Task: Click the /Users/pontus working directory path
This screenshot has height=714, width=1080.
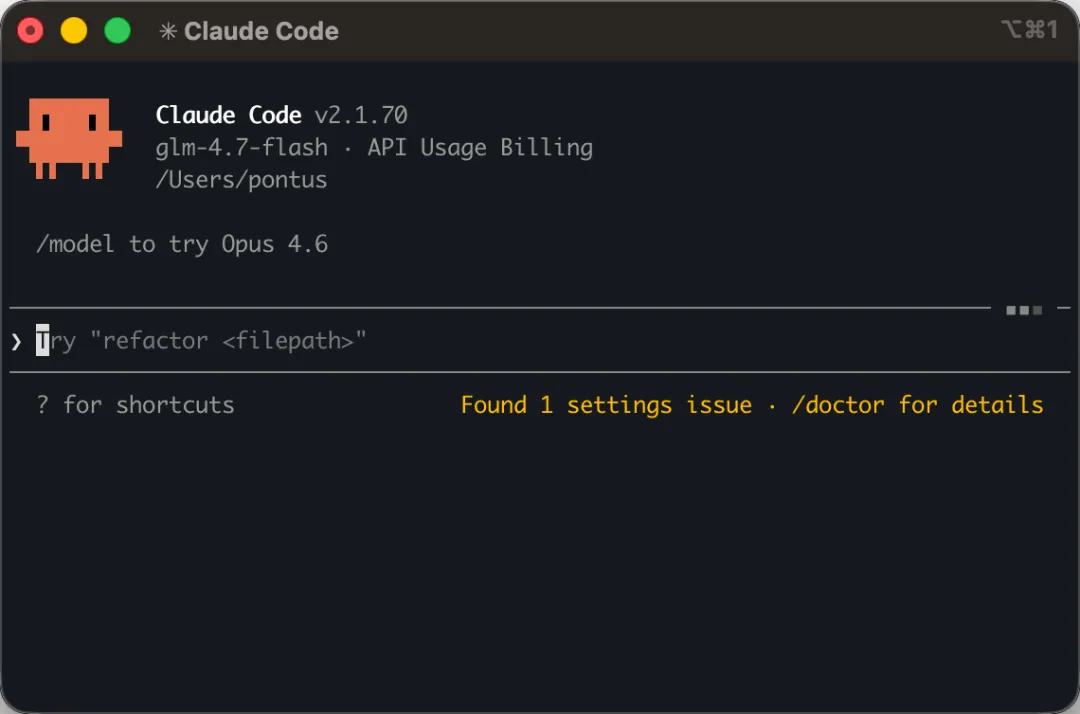Action: pyautogui.click(x=242, y=180)
